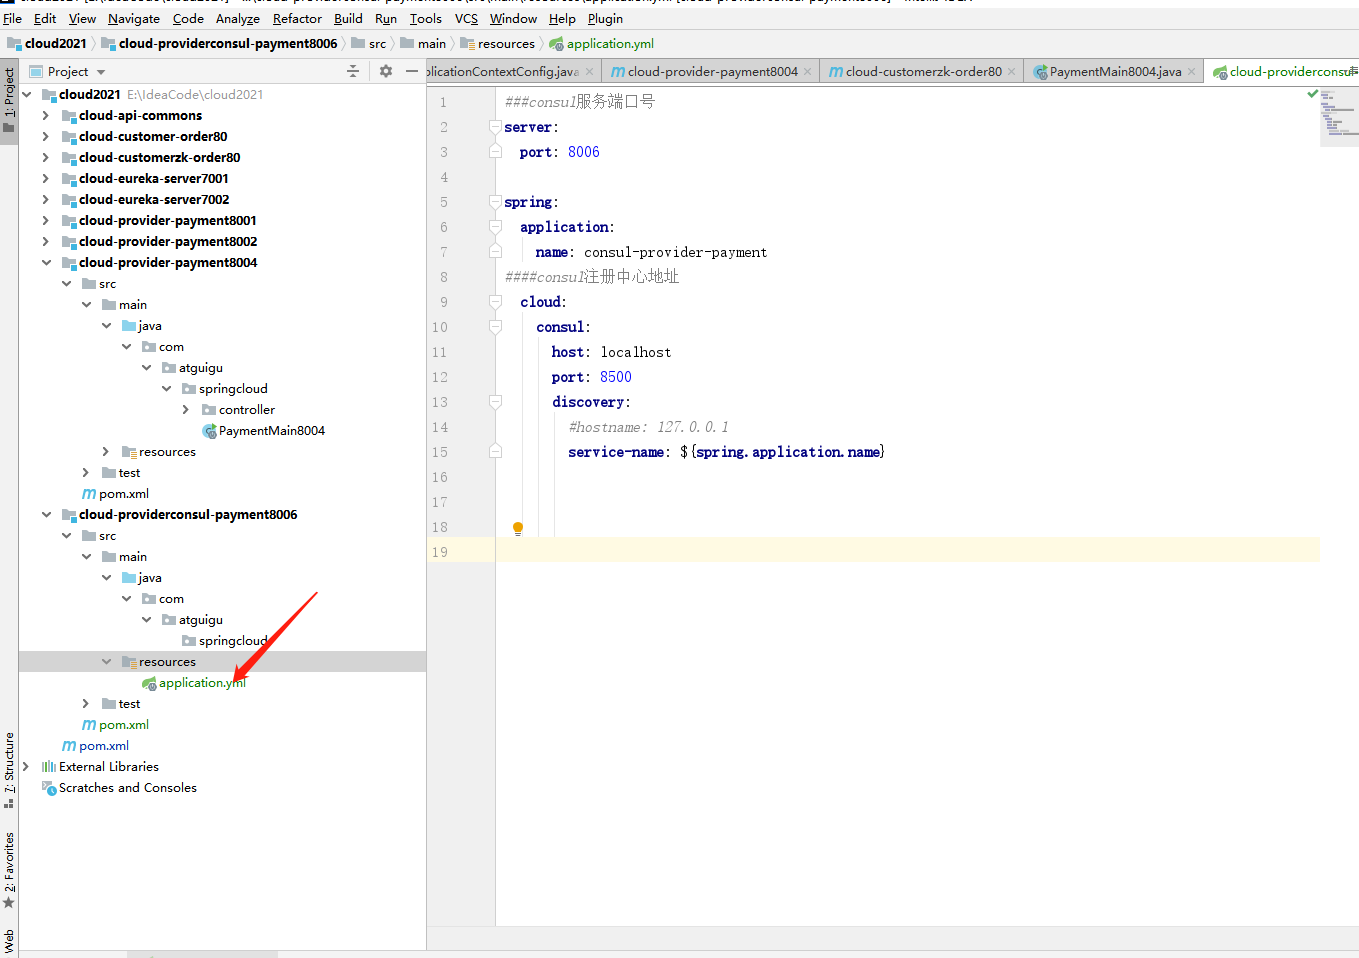Click the editor minimap scrollbar
This screenshot has width=1359, height=958.
1339,117
